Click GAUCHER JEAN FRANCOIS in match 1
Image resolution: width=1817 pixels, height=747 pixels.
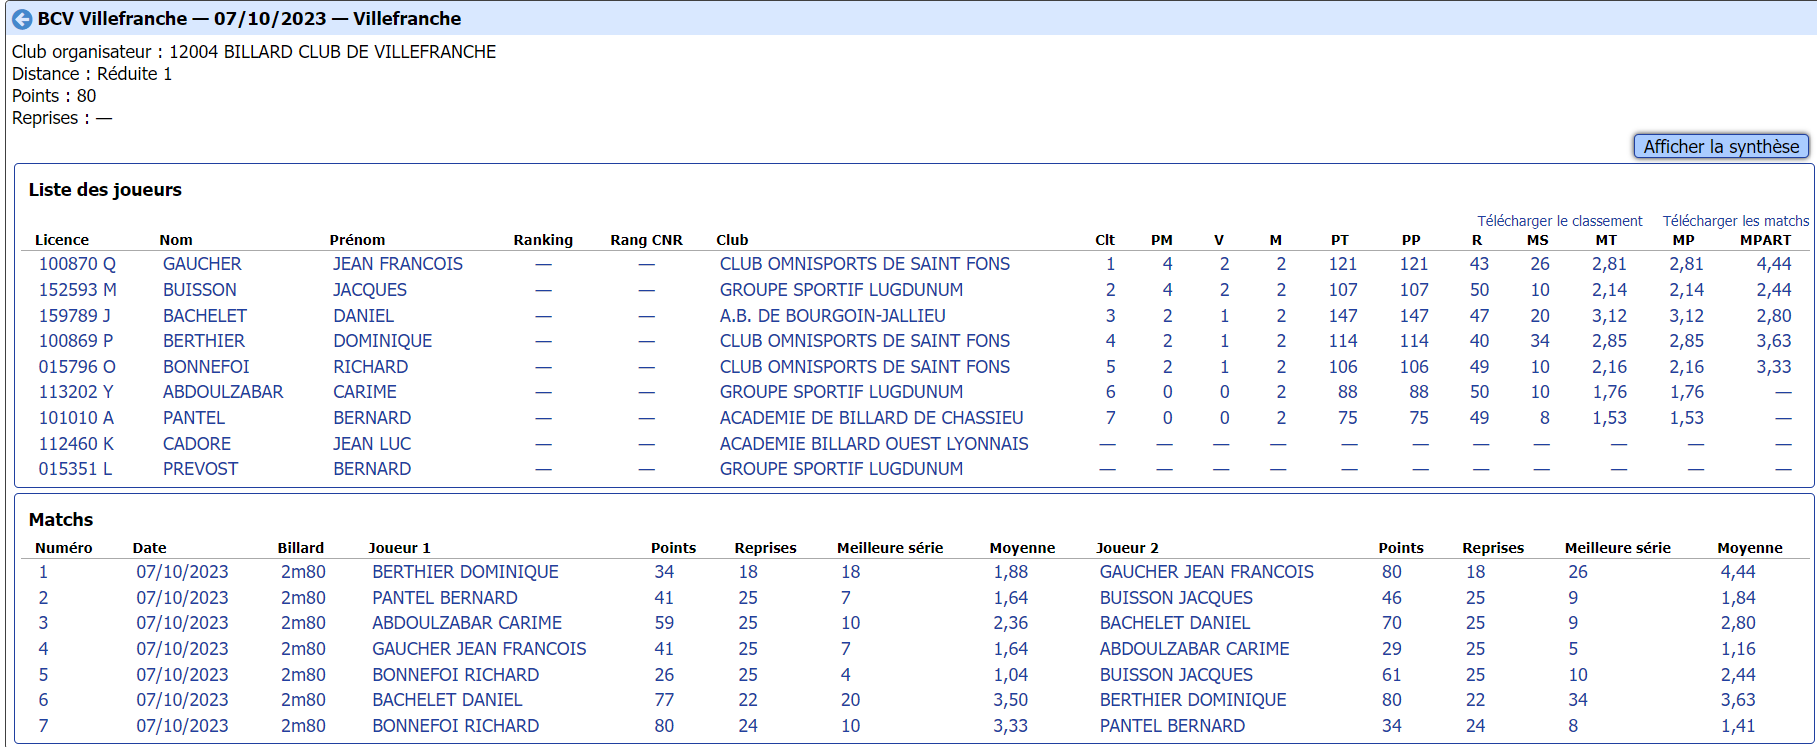[1207, 572]
